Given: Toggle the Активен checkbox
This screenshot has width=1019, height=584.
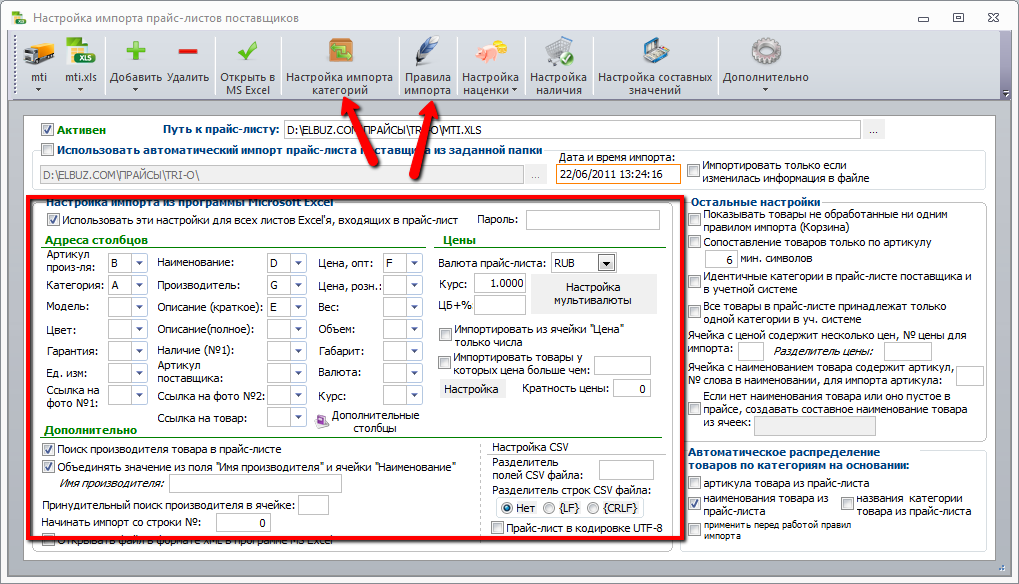Looking at the screenshot, I should point(47,130).
